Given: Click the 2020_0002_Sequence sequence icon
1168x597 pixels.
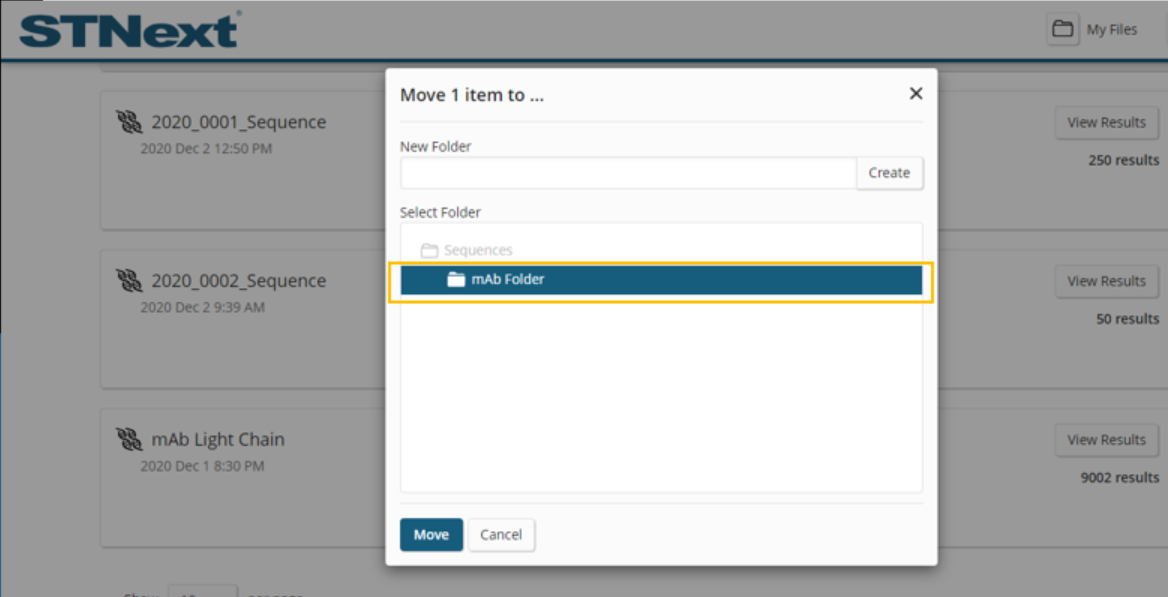Looking at the screenshot, I should click(x=129, y=281).
